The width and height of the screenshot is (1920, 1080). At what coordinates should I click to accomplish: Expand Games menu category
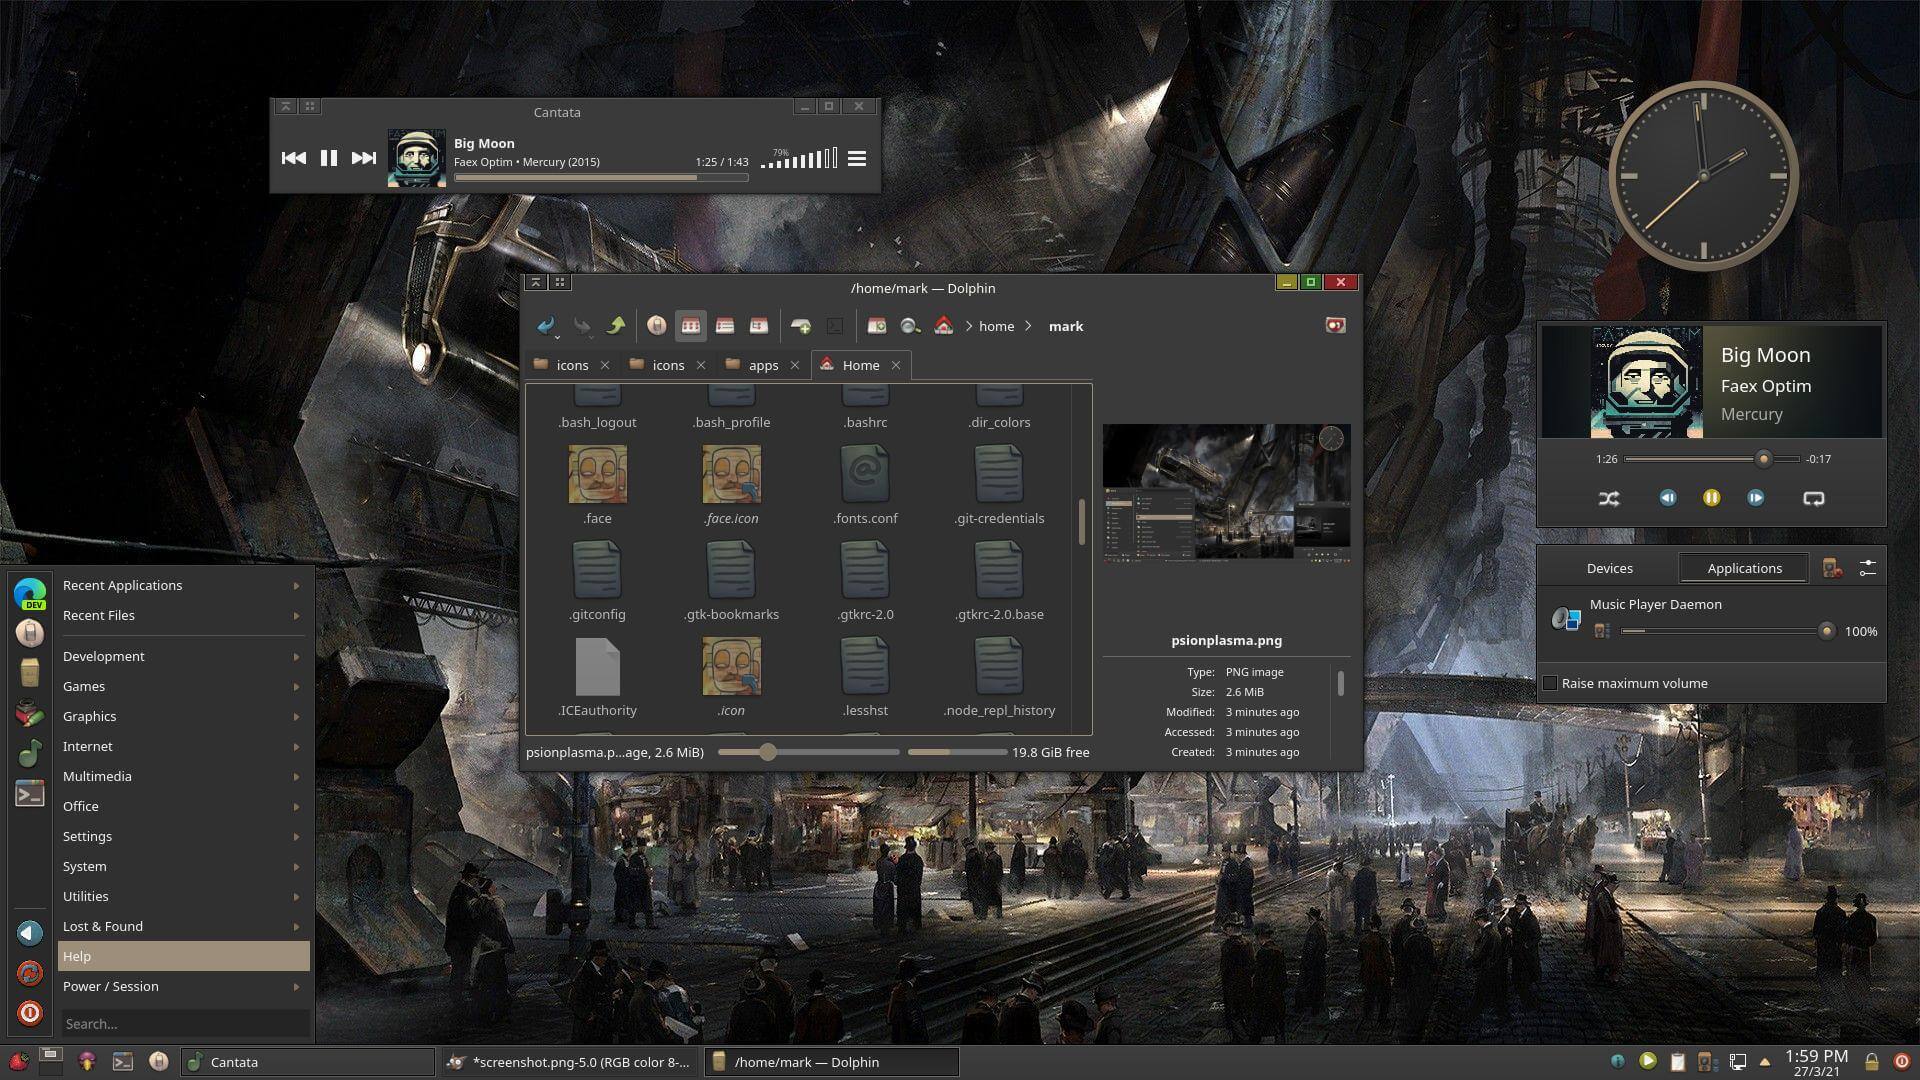183,686
